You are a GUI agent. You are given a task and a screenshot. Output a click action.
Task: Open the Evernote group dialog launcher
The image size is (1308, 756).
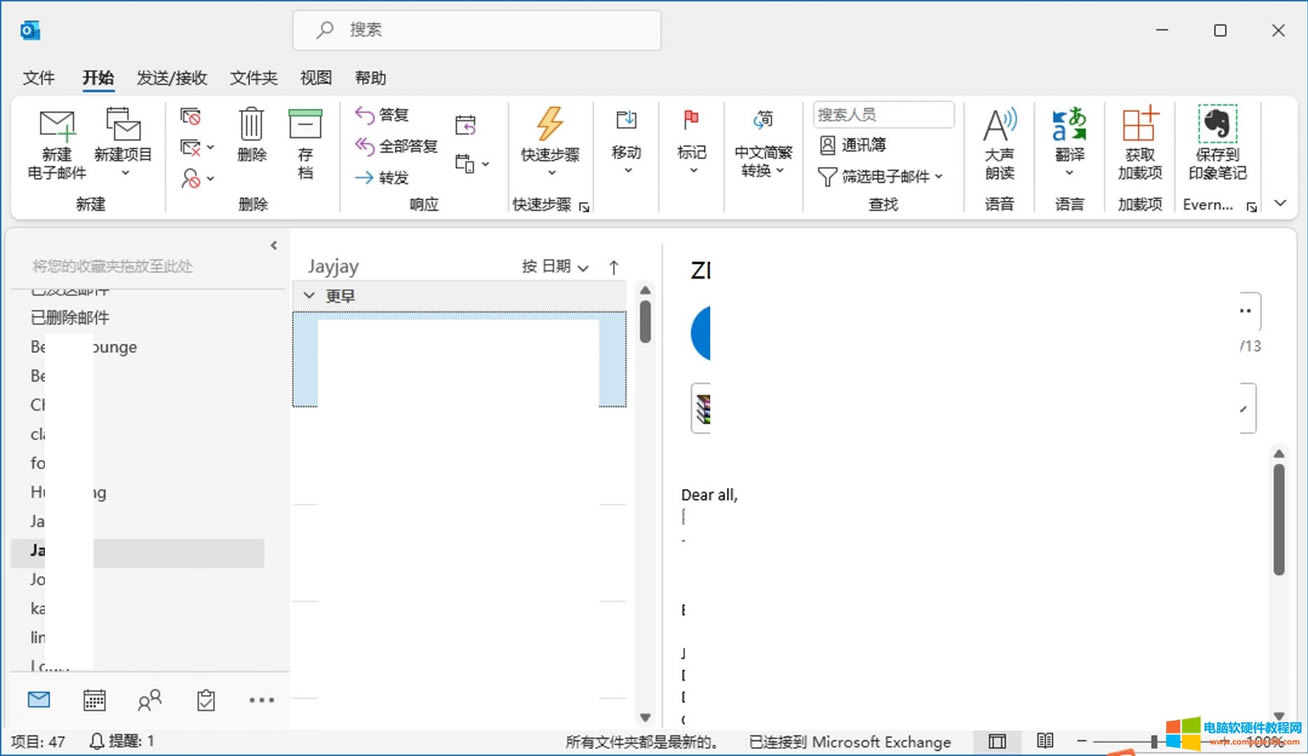(x=1251, y=207)
